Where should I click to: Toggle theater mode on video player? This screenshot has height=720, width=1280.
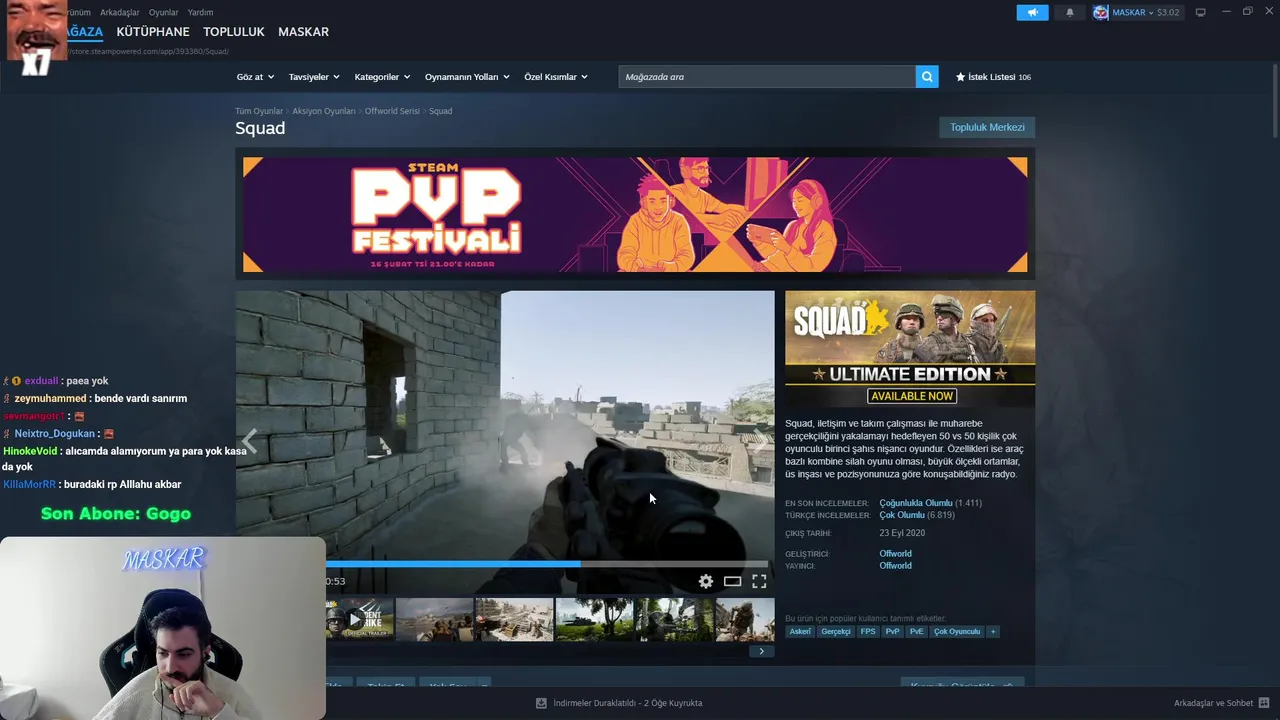click(x=732, y=581)
